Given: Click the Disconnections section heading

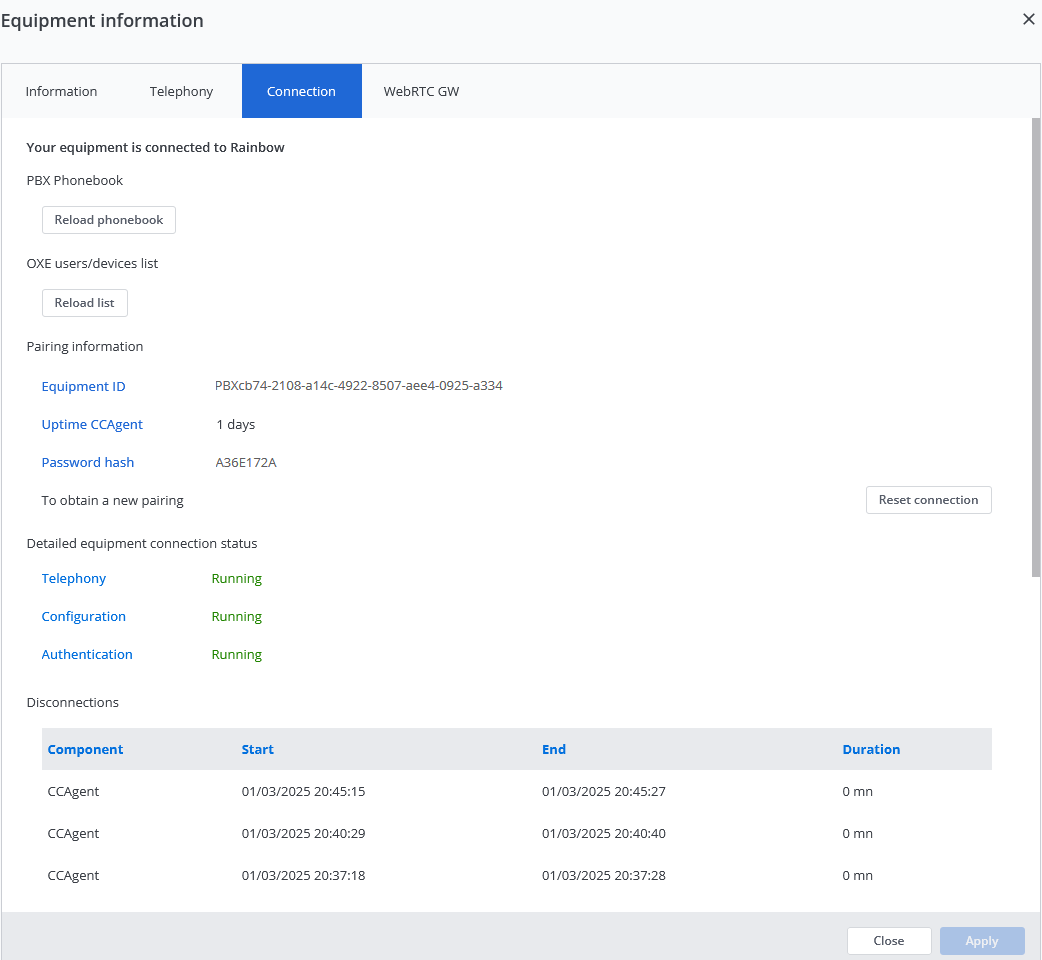Looking at the screenshot, I should pyautogui.click(x=72, y=702).
